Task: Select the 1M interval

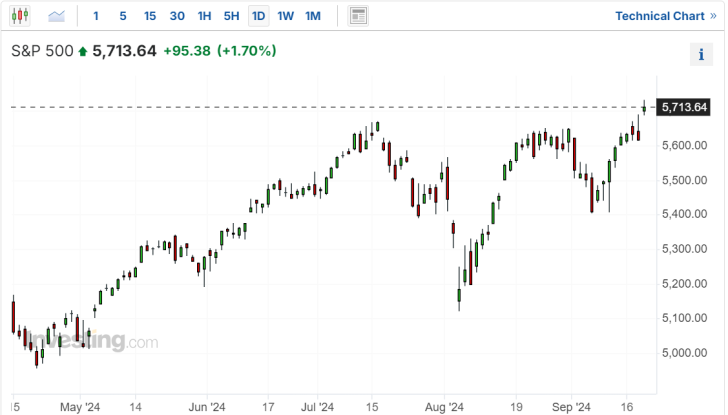Action: (313, 16)
